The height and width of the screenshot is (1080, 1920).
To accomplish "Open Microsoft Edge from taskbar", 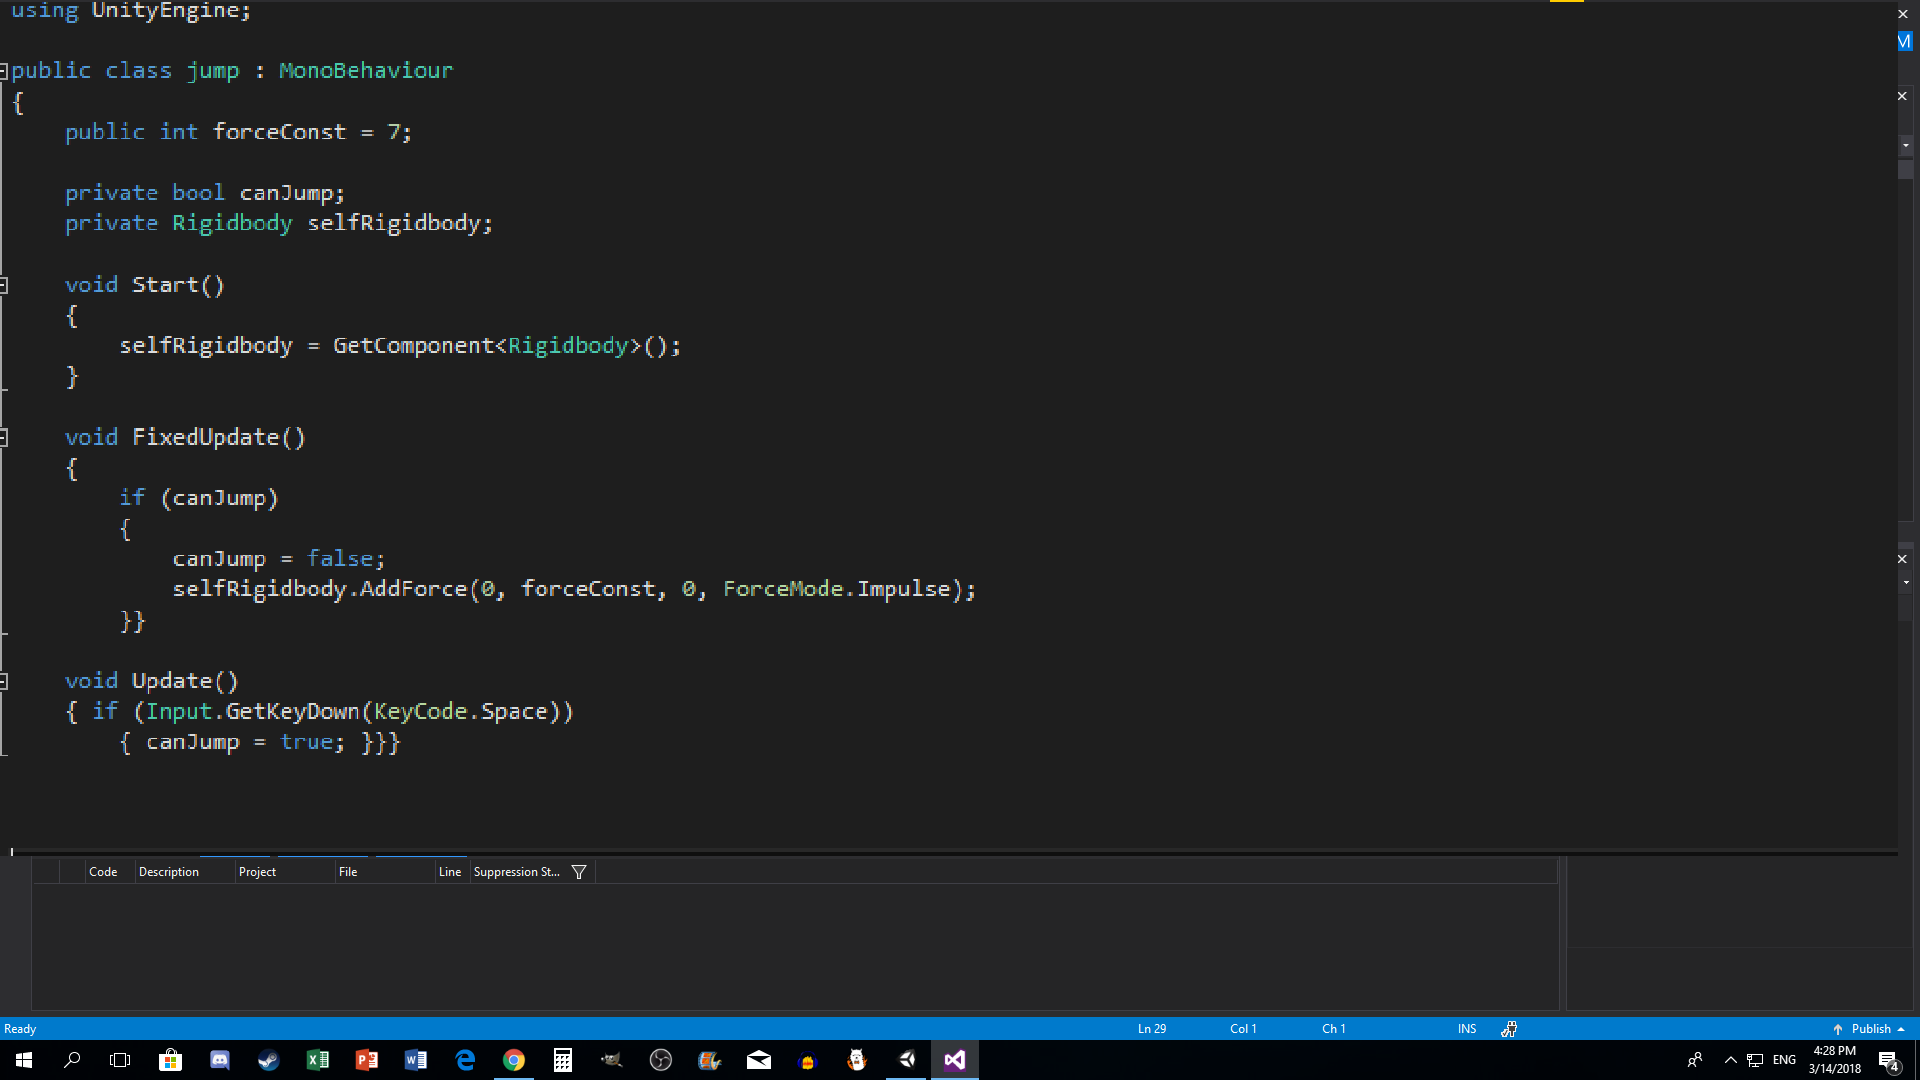I will coord(465,1060).
